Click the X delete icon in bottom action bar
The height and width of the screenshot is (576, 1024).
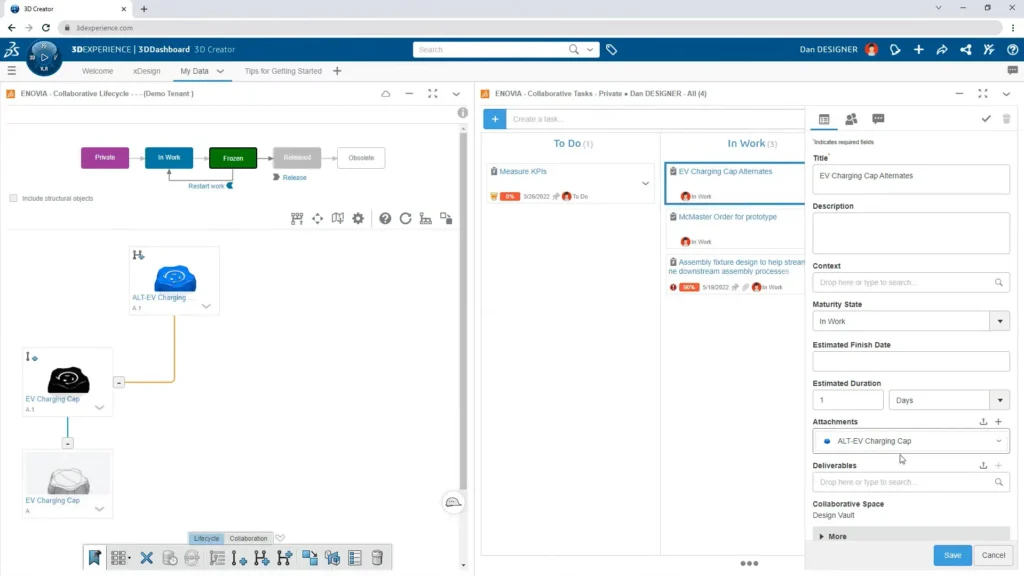pos(146,558)
